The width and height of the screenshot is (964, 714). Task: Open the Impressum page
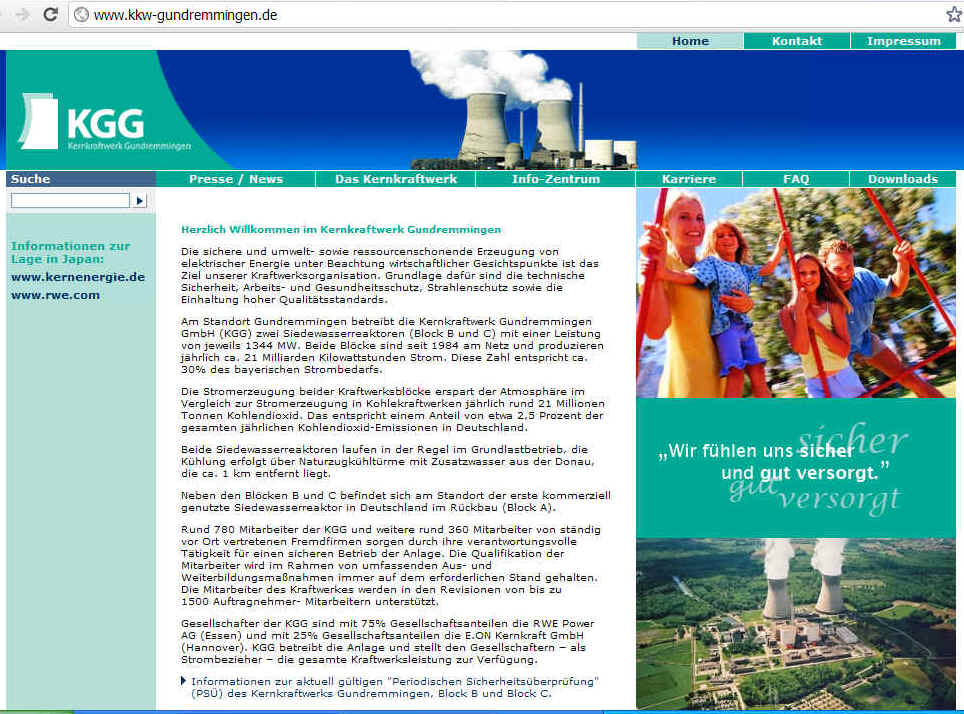(903, 41)
